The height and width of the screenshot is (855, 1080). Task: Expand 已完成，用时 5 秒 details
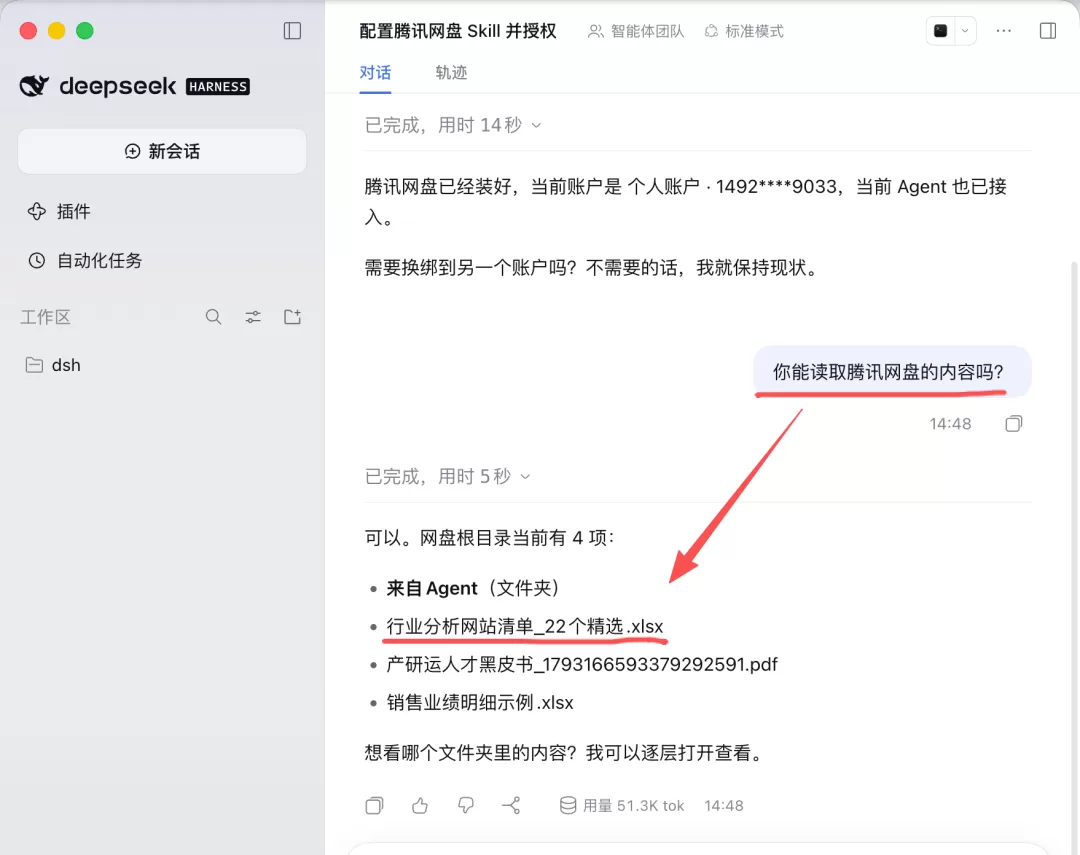point(447,476)
